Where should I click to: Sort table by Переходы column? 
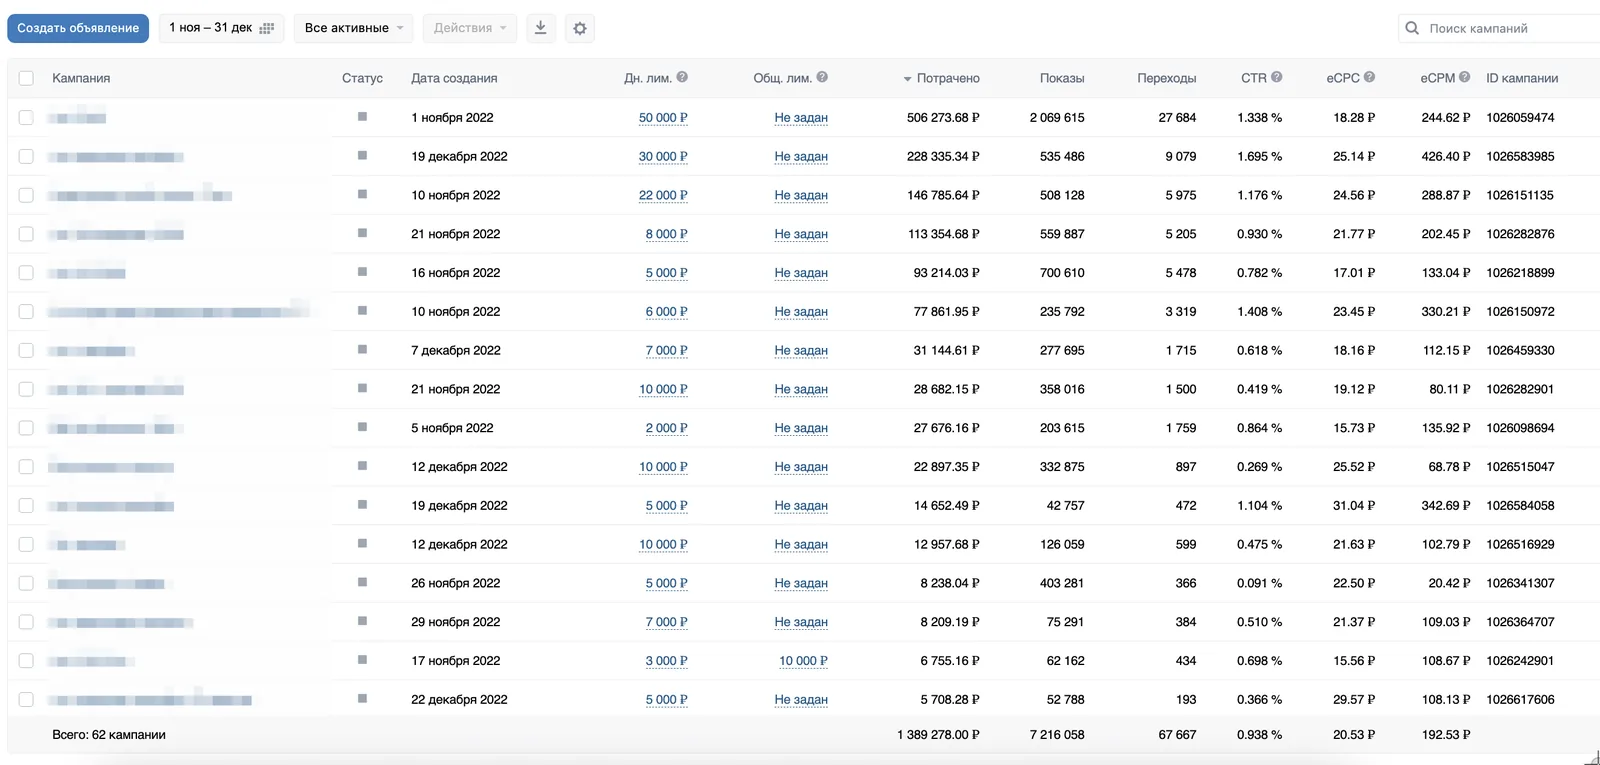pyautogui.click(x=1166, y=78)
